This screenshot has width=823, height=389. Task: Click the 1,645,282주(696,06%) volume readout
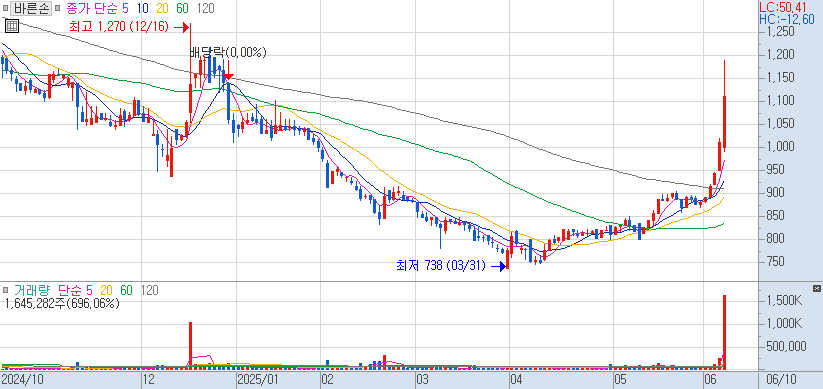point(62,303)
